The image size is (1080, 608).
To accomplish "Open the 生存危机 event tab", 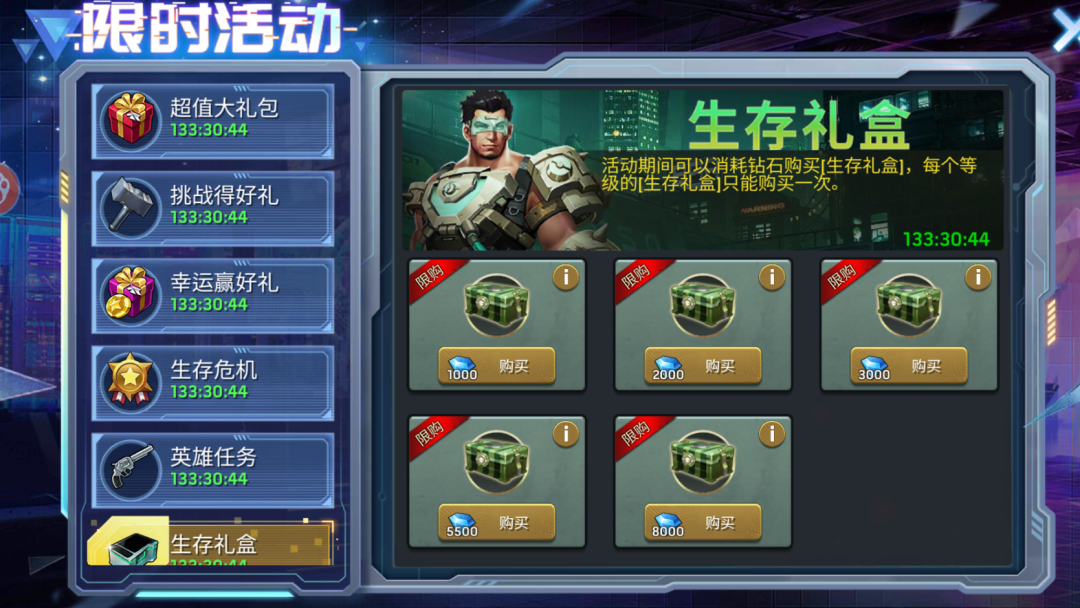I will pos(213,384).
